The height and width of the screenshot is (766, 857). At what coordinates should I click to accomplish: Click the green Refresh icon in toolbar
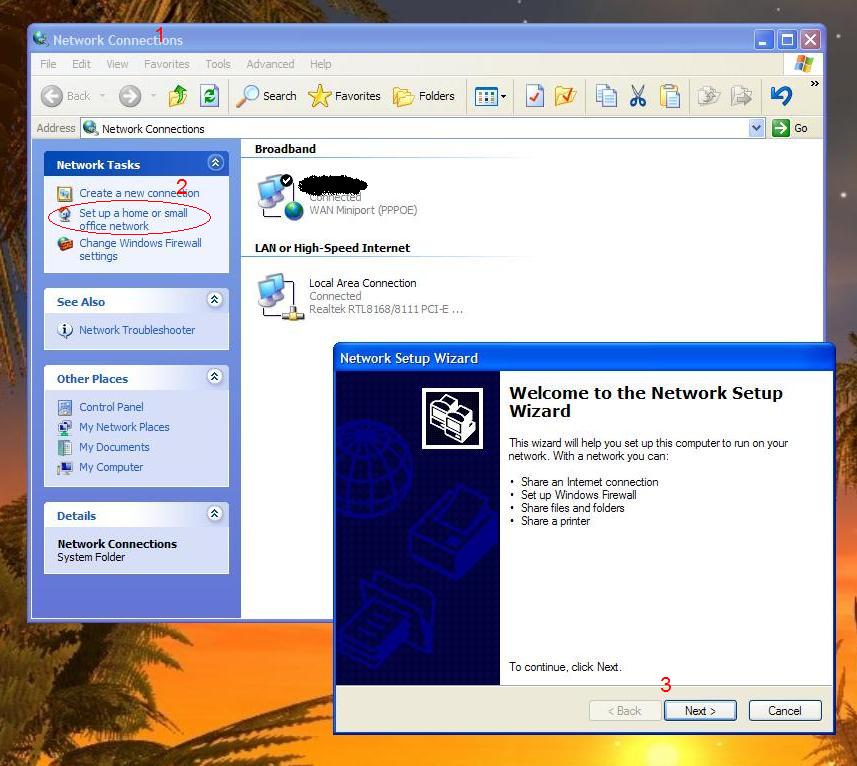click(x=209, y=96)
